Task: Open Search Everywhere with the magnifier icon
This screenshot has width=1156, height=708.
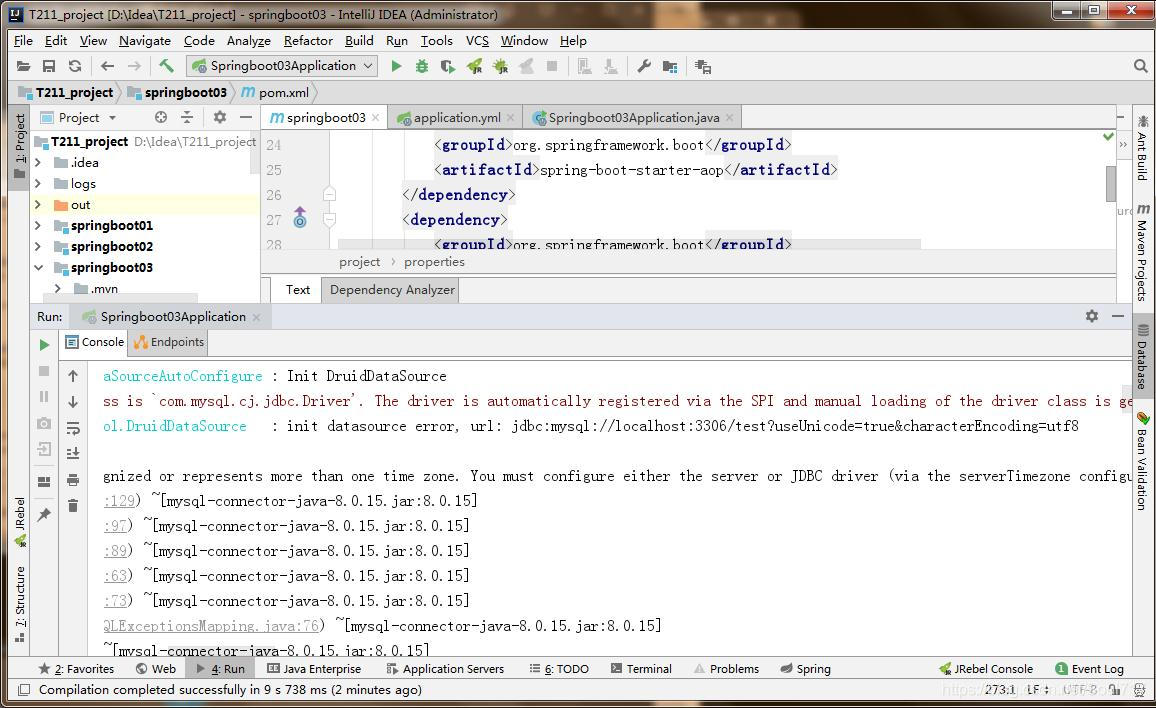Action: [x=1141, y=65]
